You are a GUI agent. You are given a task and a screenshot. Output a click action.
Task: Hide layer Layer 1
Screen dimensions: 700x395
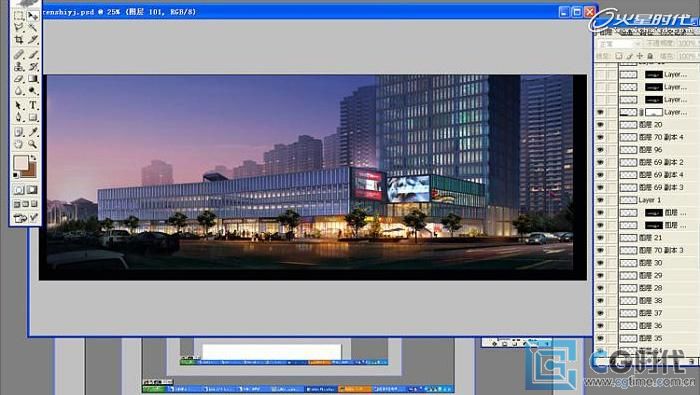(x=600, y=200)
